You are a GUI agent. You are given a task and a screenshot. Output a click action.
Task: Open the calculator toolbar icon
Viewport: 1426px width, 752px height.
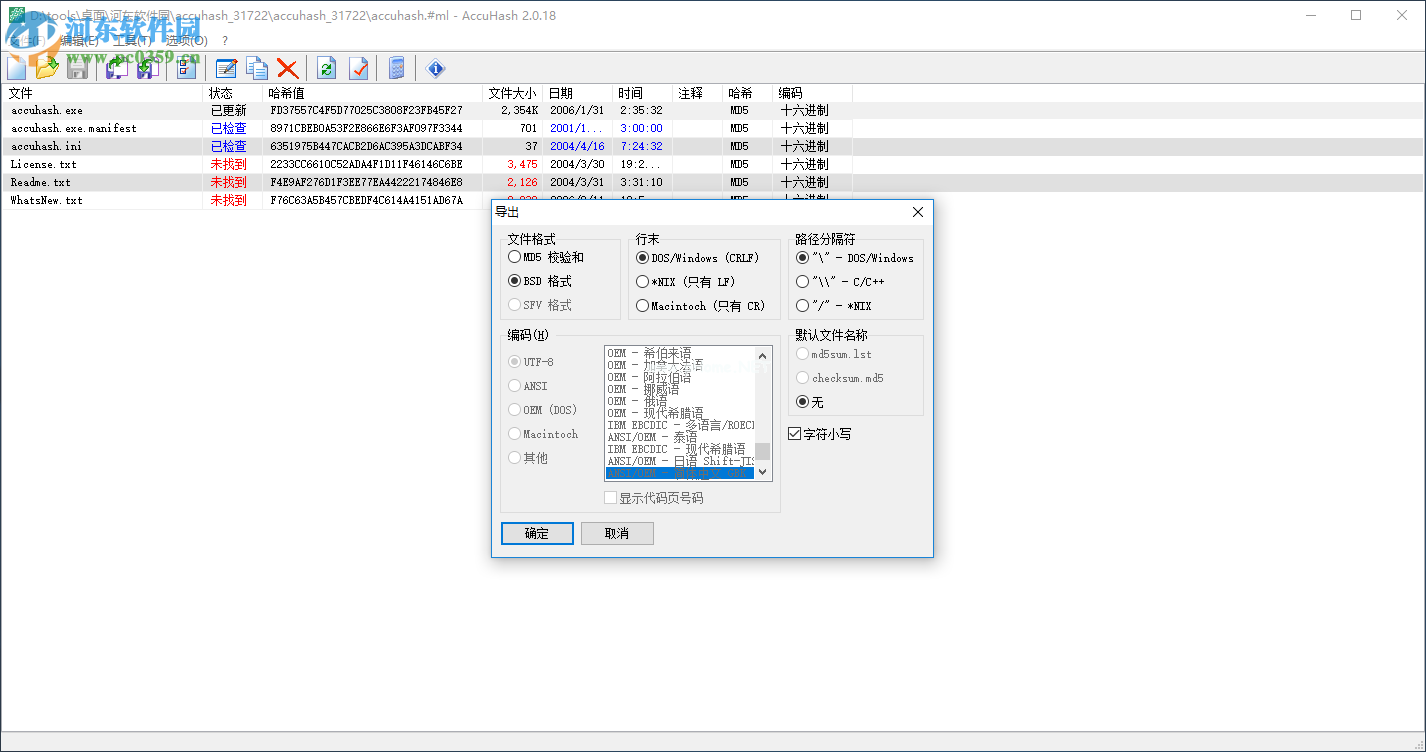point(398,68)
